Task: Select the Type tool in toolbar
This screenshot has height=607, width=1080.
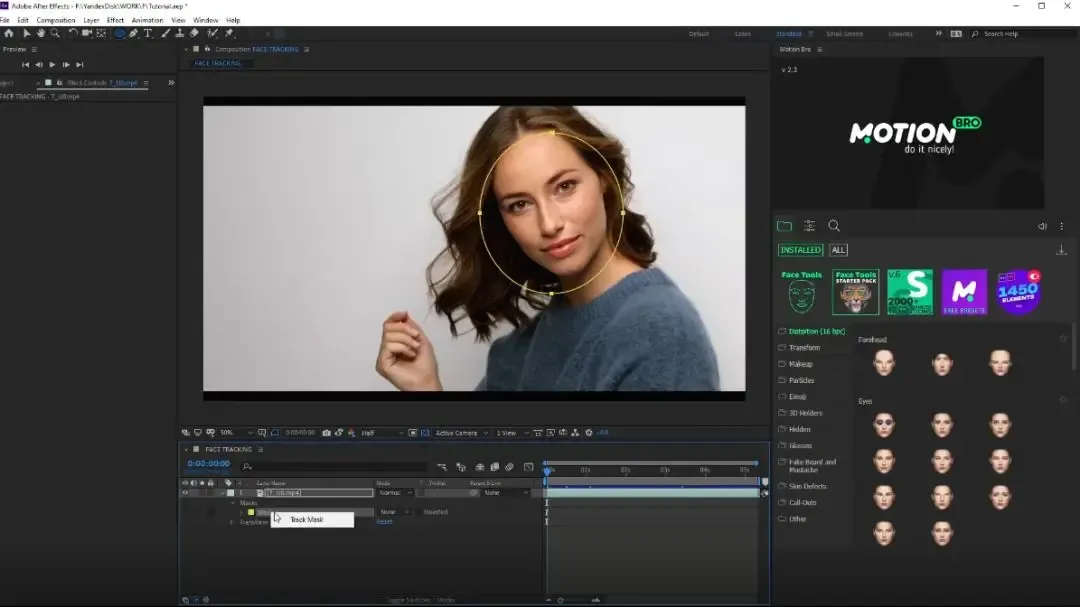Action: click(x=148, y=33)
